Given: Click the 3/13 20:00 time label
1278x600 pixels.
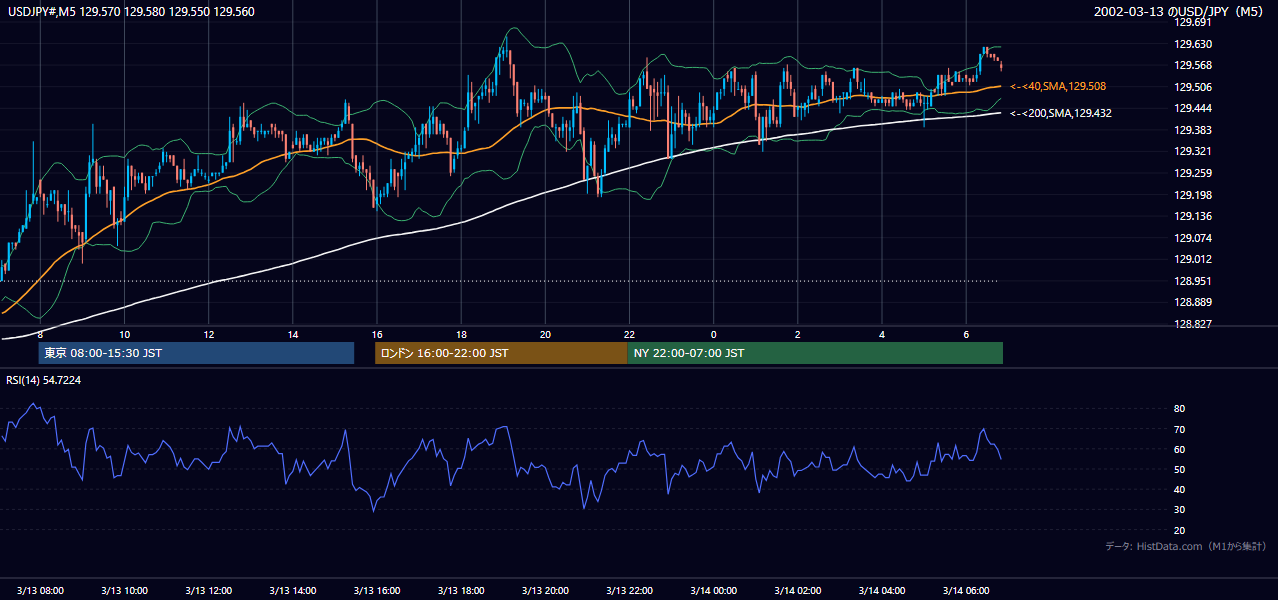Looking at the screenshot, I should 545,591.
